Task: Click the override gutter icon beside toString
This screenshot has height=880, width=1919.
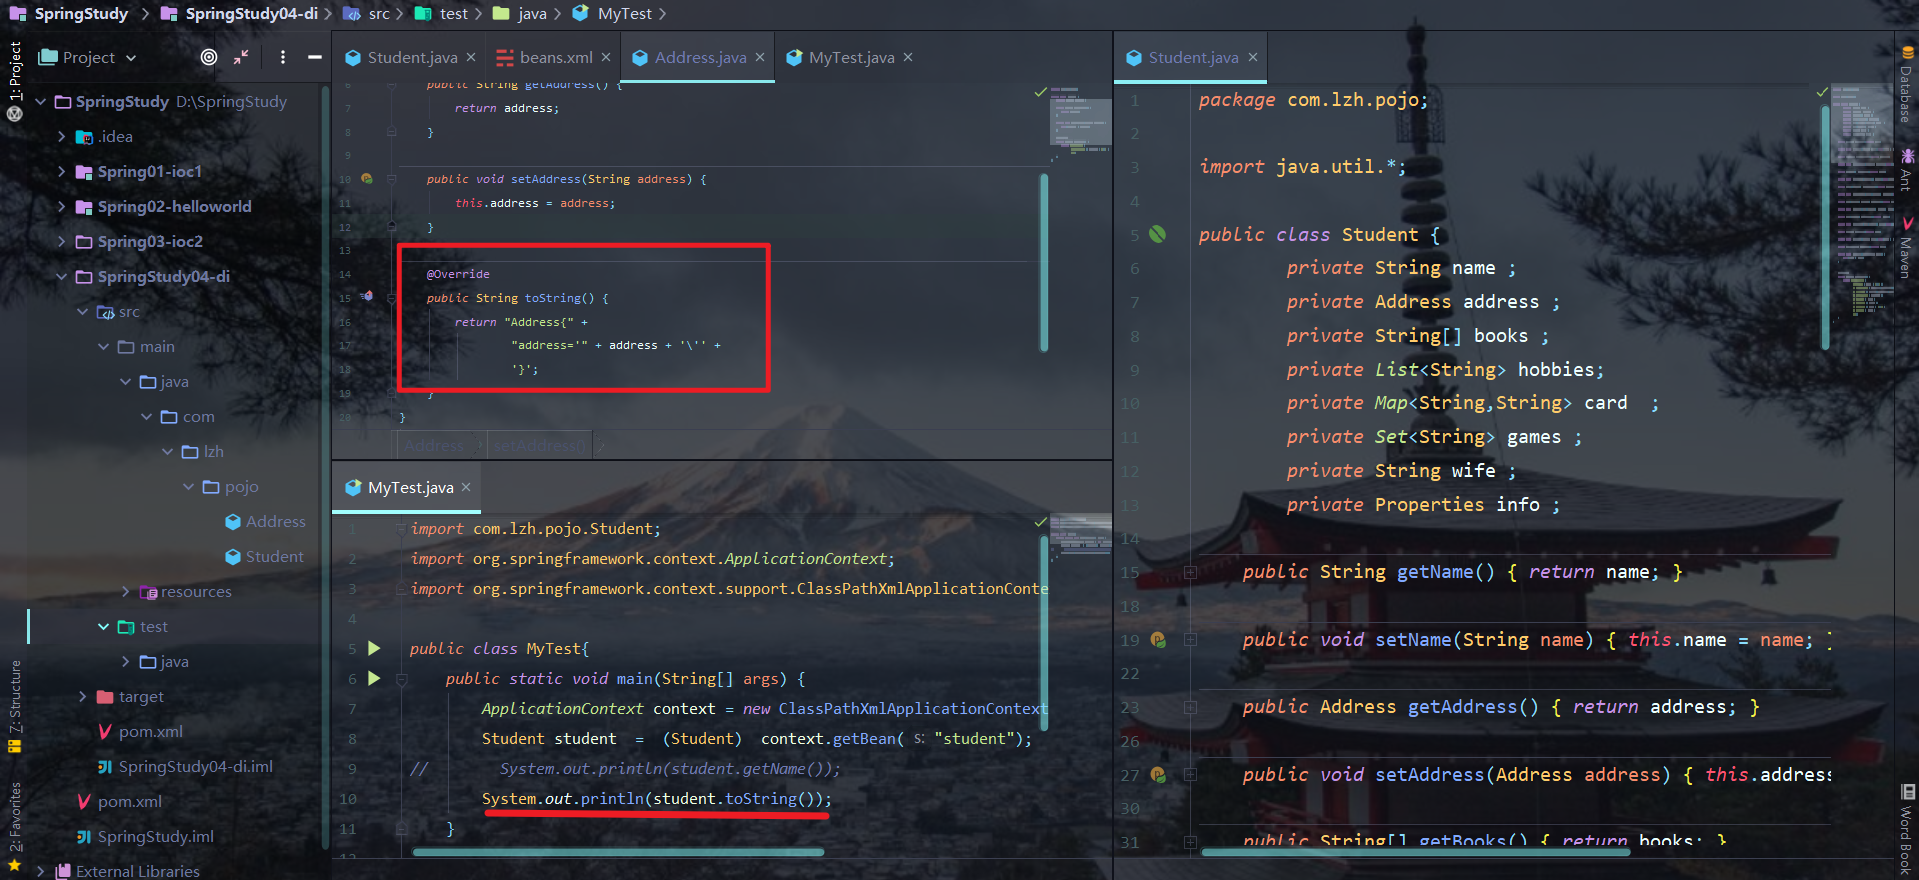Action: [367, 297]
